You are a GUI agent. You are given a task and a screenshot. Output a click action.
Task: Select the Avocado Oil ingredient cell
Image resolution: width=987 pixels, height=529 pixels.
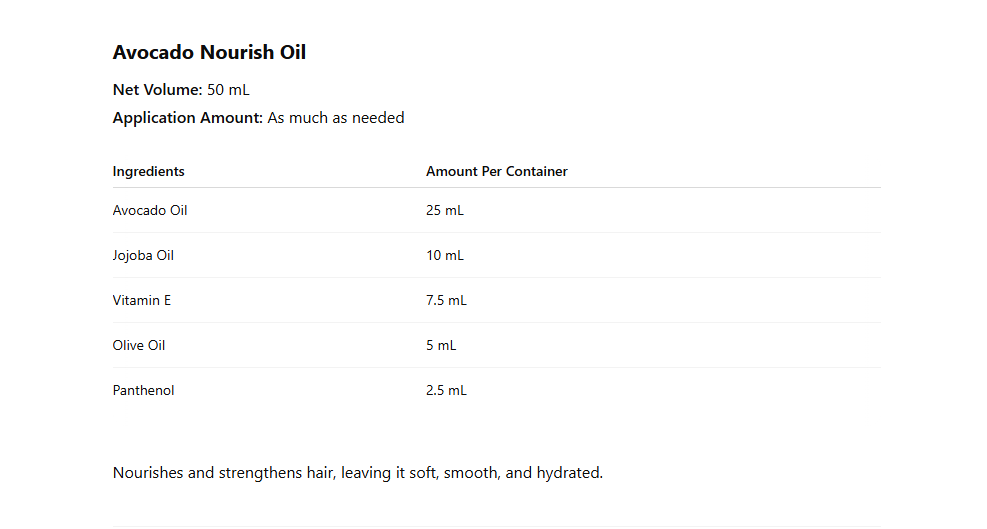(x=150, y=211)
